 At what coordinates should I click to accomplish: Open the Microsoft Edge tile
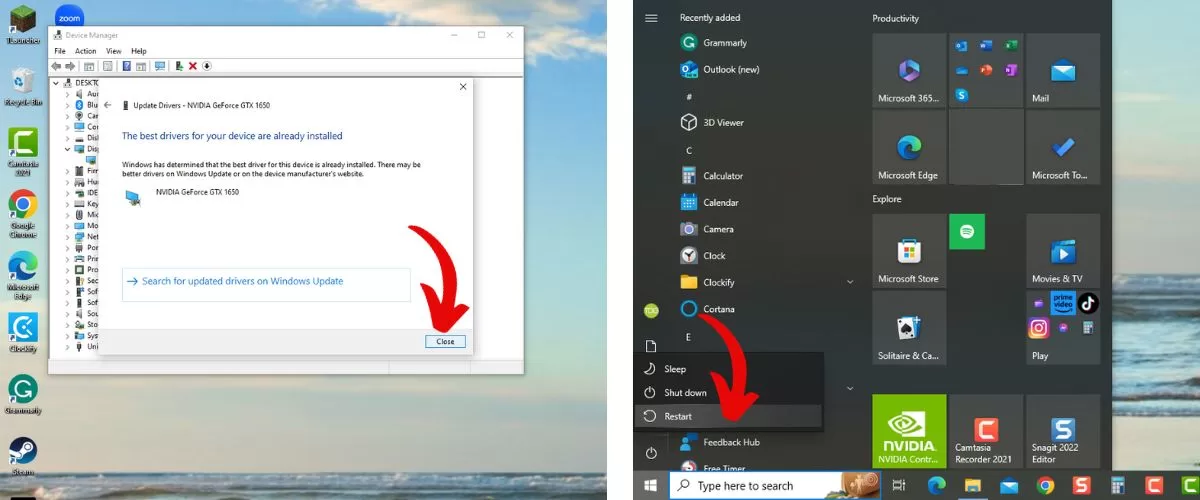[x=909, y=147]
